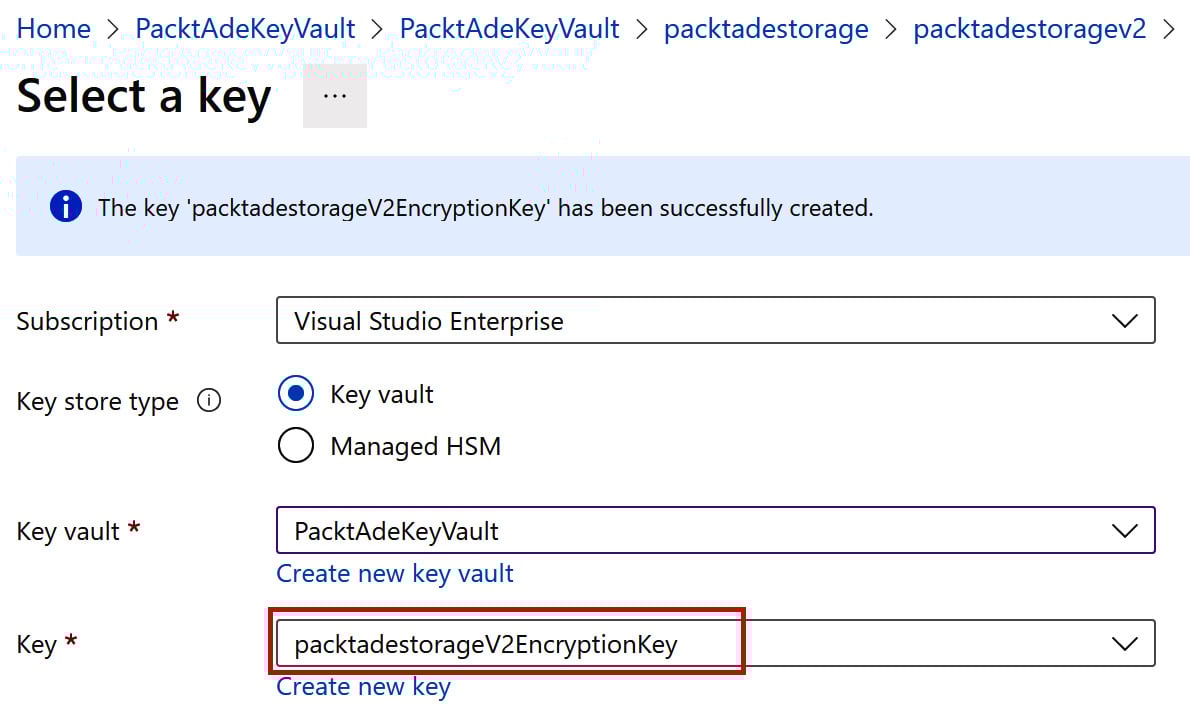Select the Managed HSM radio button
1190x720 pixels.
(296, 445)
